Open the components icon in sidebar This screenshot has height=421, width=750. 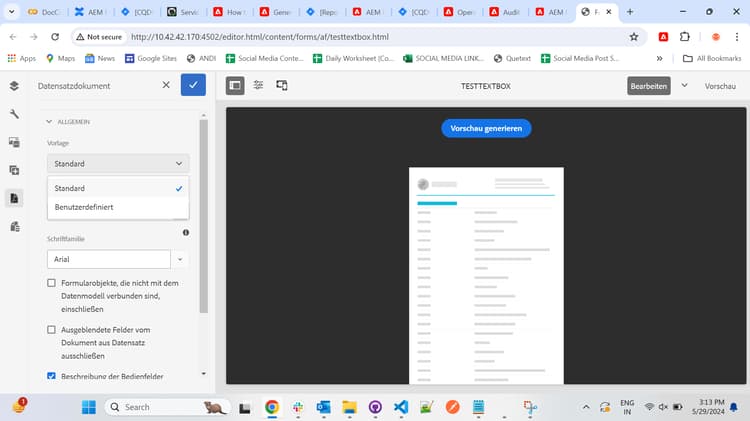tap(14, 170)
